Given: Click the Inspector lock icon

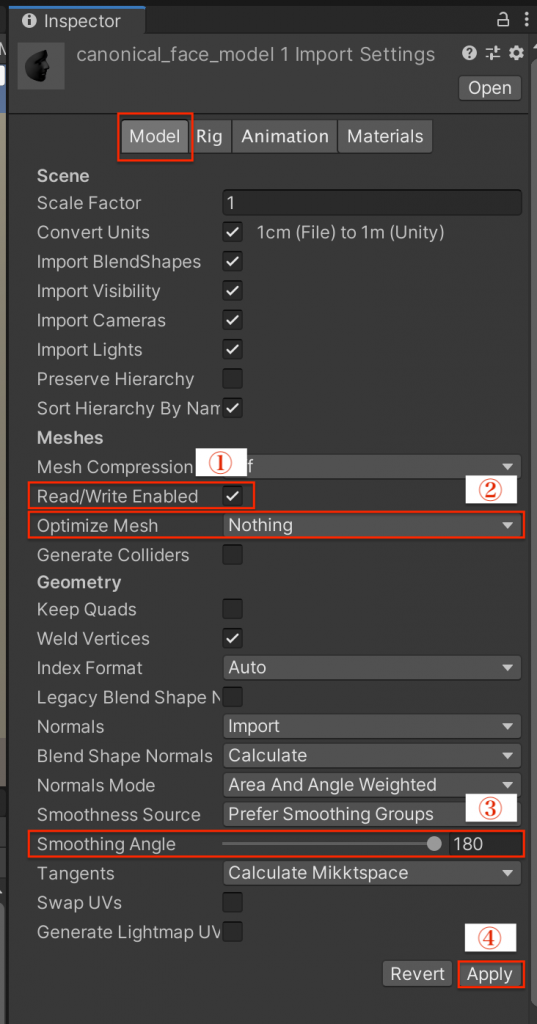Looking at the screenshot, I should (x=502, y=20).
